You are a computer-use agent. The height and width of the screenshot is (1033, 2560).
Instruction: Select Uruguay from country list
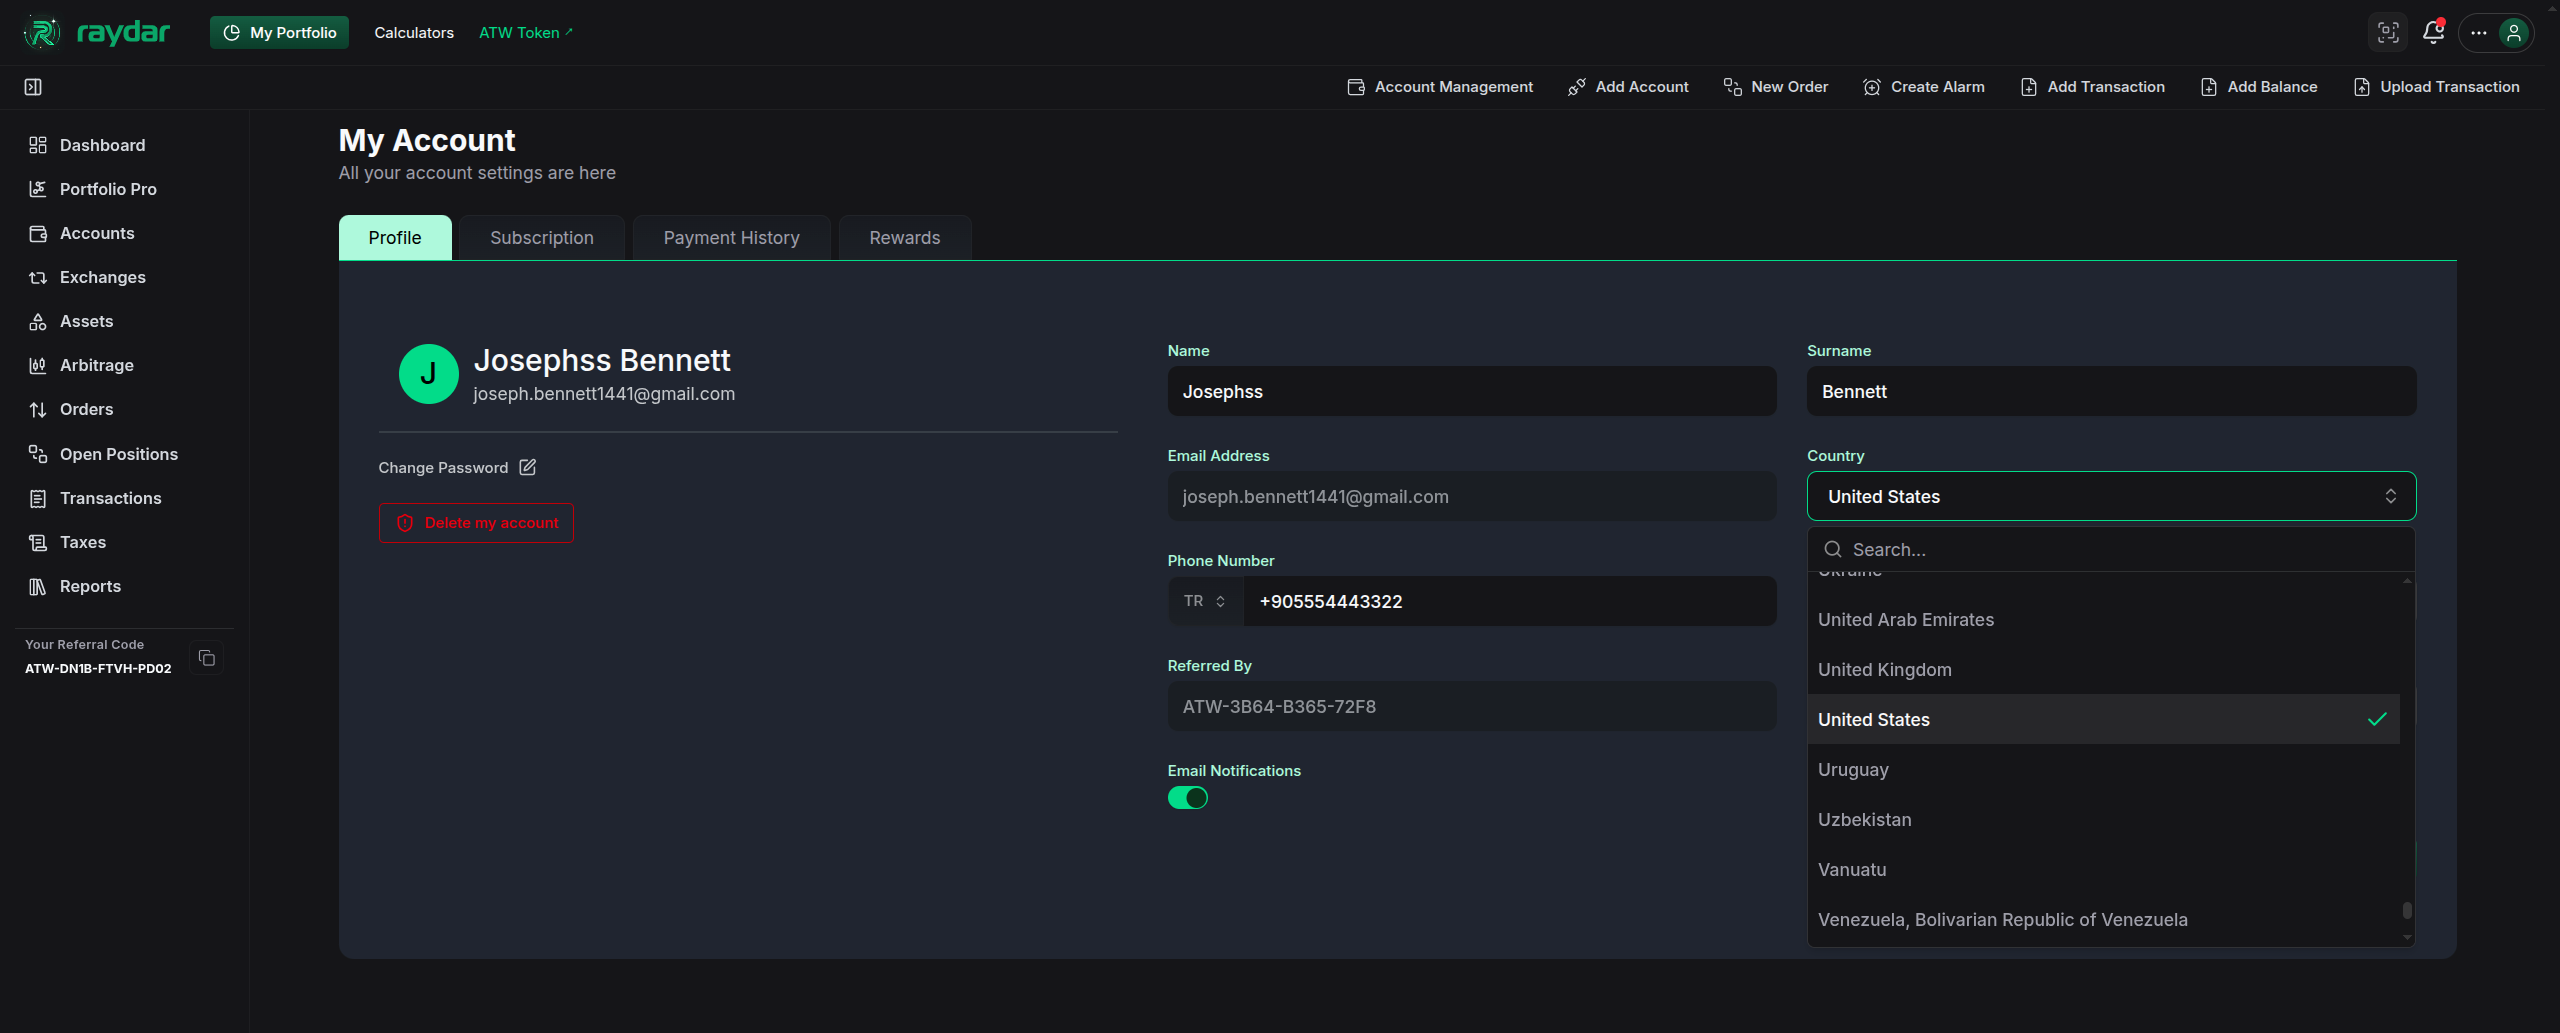tap(2103, 769)
